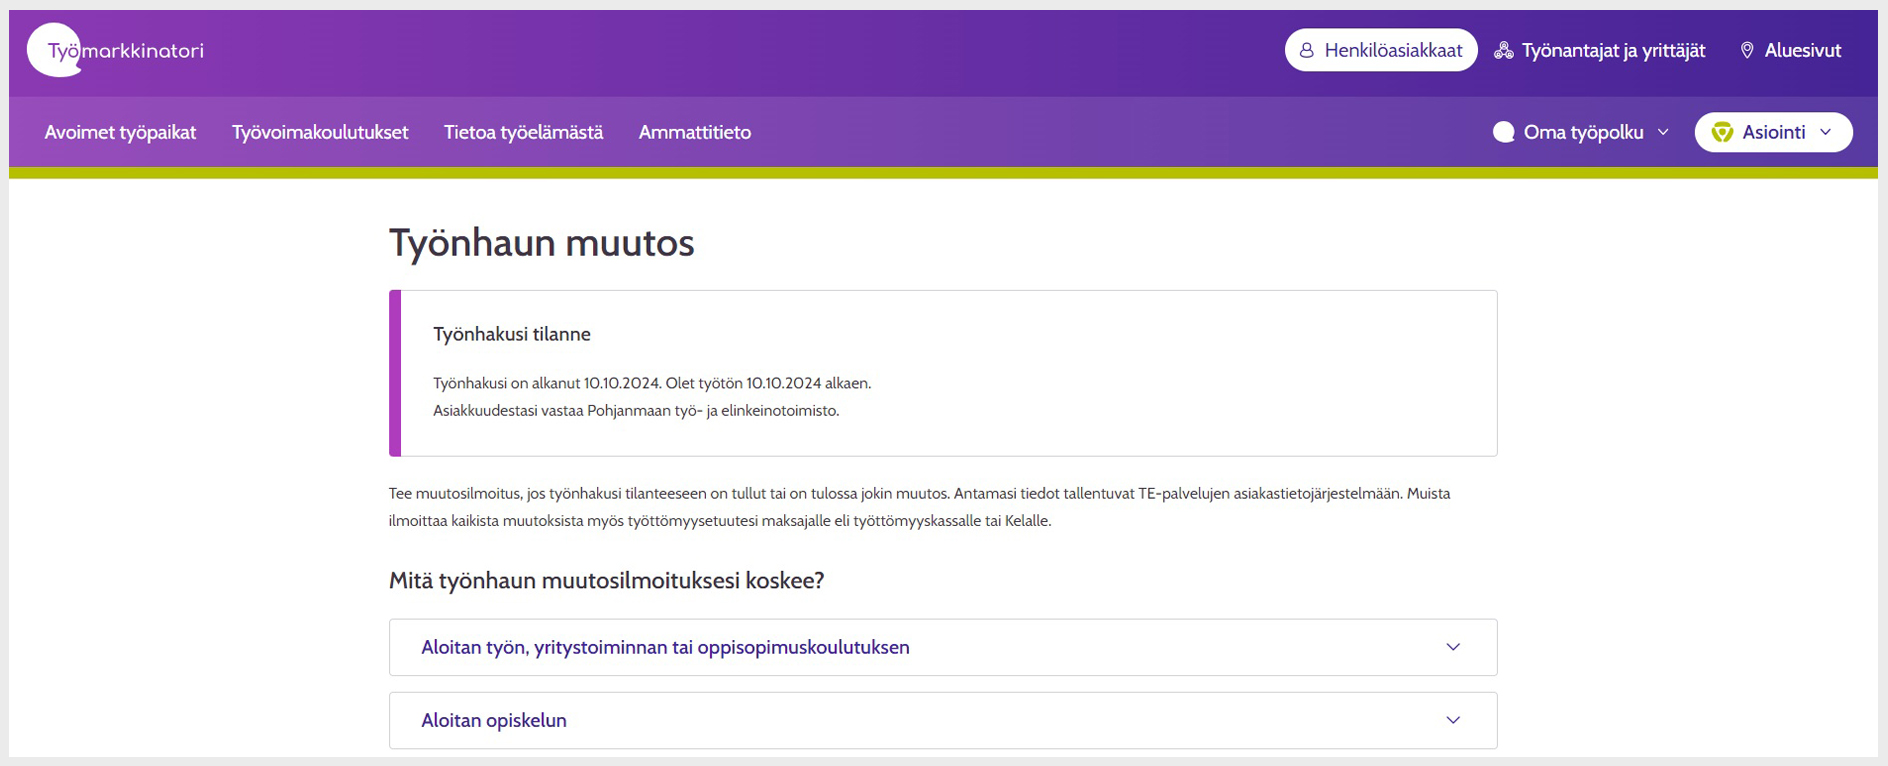The image size is (1888, 766).
Task: Expand the Aloitan opiskelun chevron
Action: [x=1453, y=720]
